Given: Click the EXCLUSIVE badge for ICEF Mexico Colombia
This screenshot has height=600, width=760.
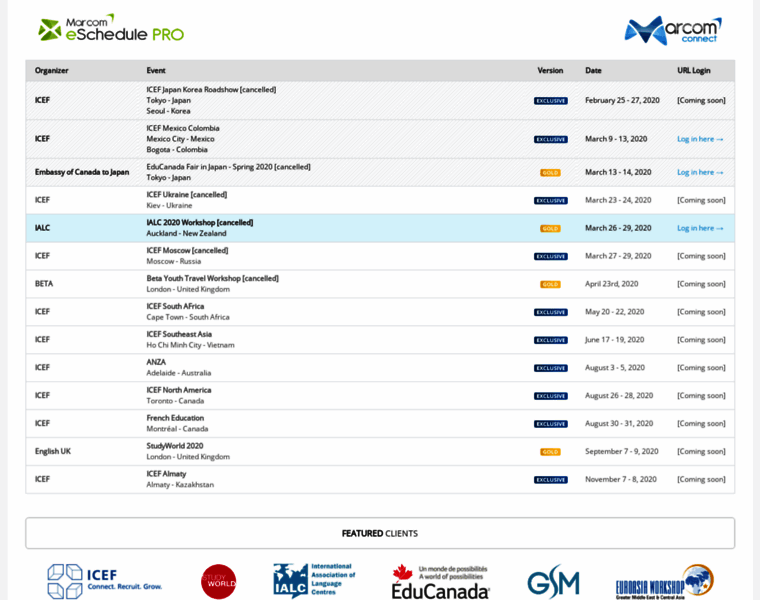Looking at the screenshot, I should click(x=550, y=139).
